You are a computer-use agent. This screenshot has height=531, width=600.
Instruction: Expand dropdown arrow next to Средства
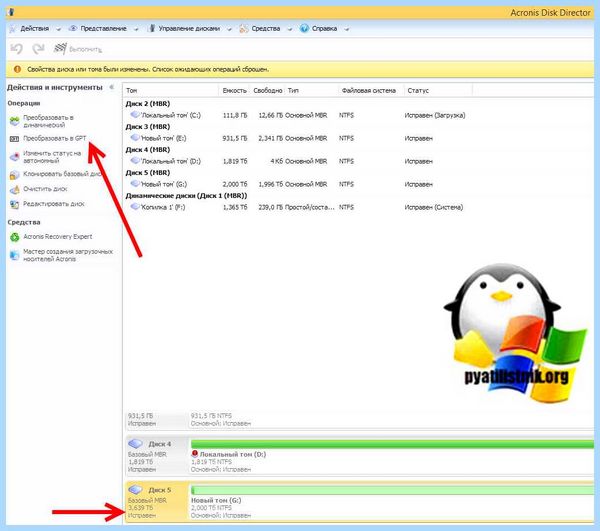pyautogui.click(x=290, y=29)
